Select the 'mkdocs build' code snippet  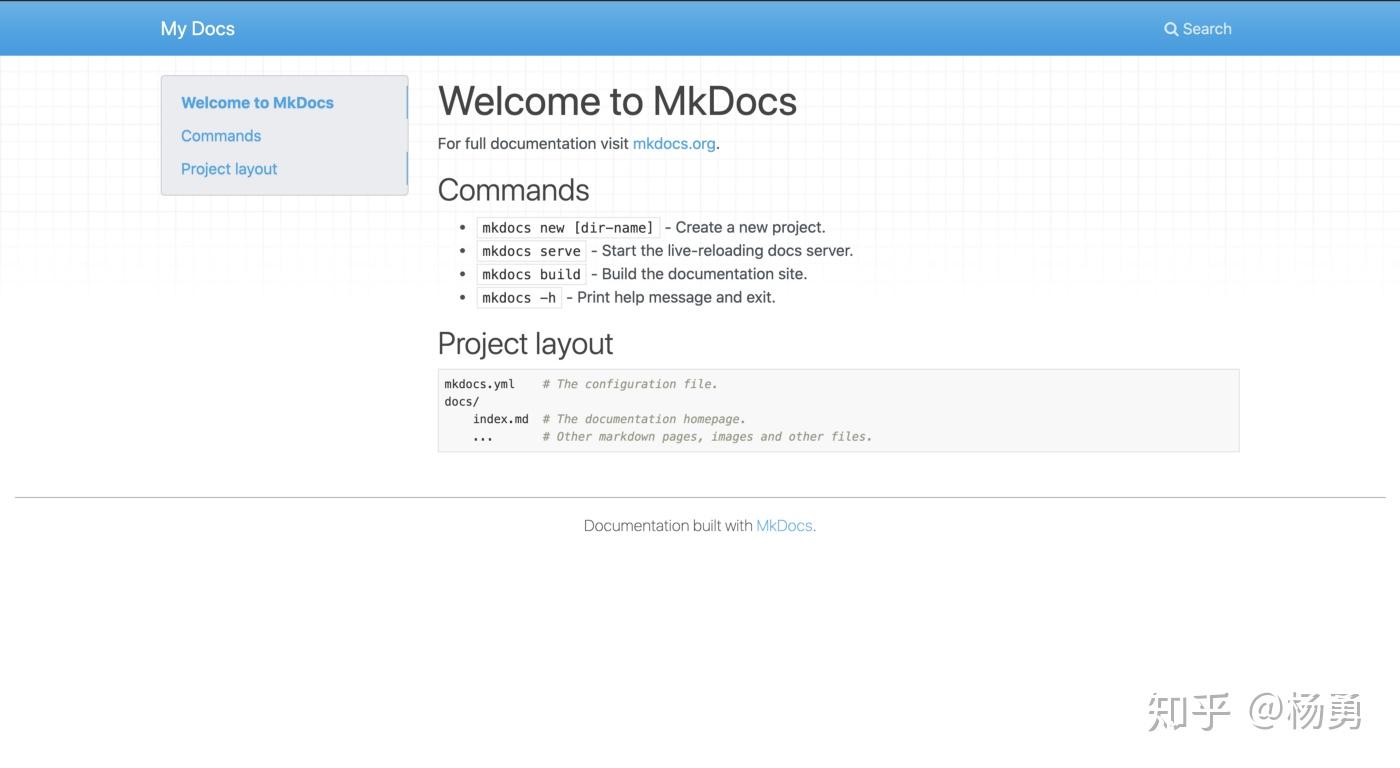(x=531, y=274)
